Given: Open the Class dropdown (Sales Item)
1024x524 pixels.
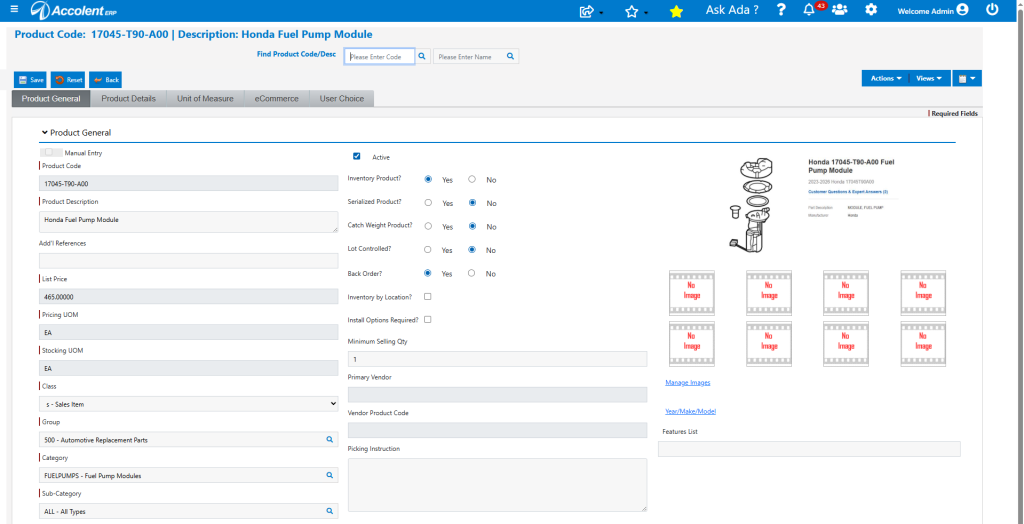Looking at the screenshot, I should pos(189,404).
